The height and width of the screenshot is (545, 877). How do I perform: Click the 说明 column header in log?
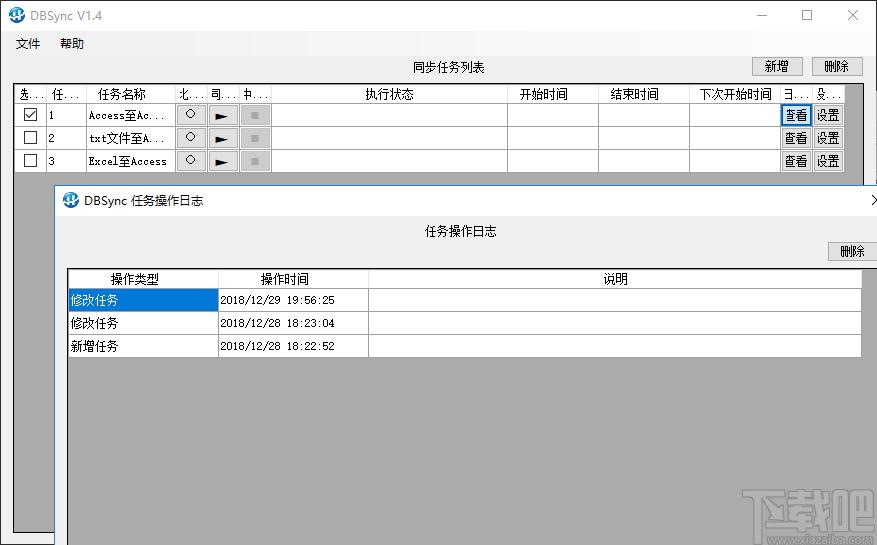pyautogui.click(x=615, y=279)
